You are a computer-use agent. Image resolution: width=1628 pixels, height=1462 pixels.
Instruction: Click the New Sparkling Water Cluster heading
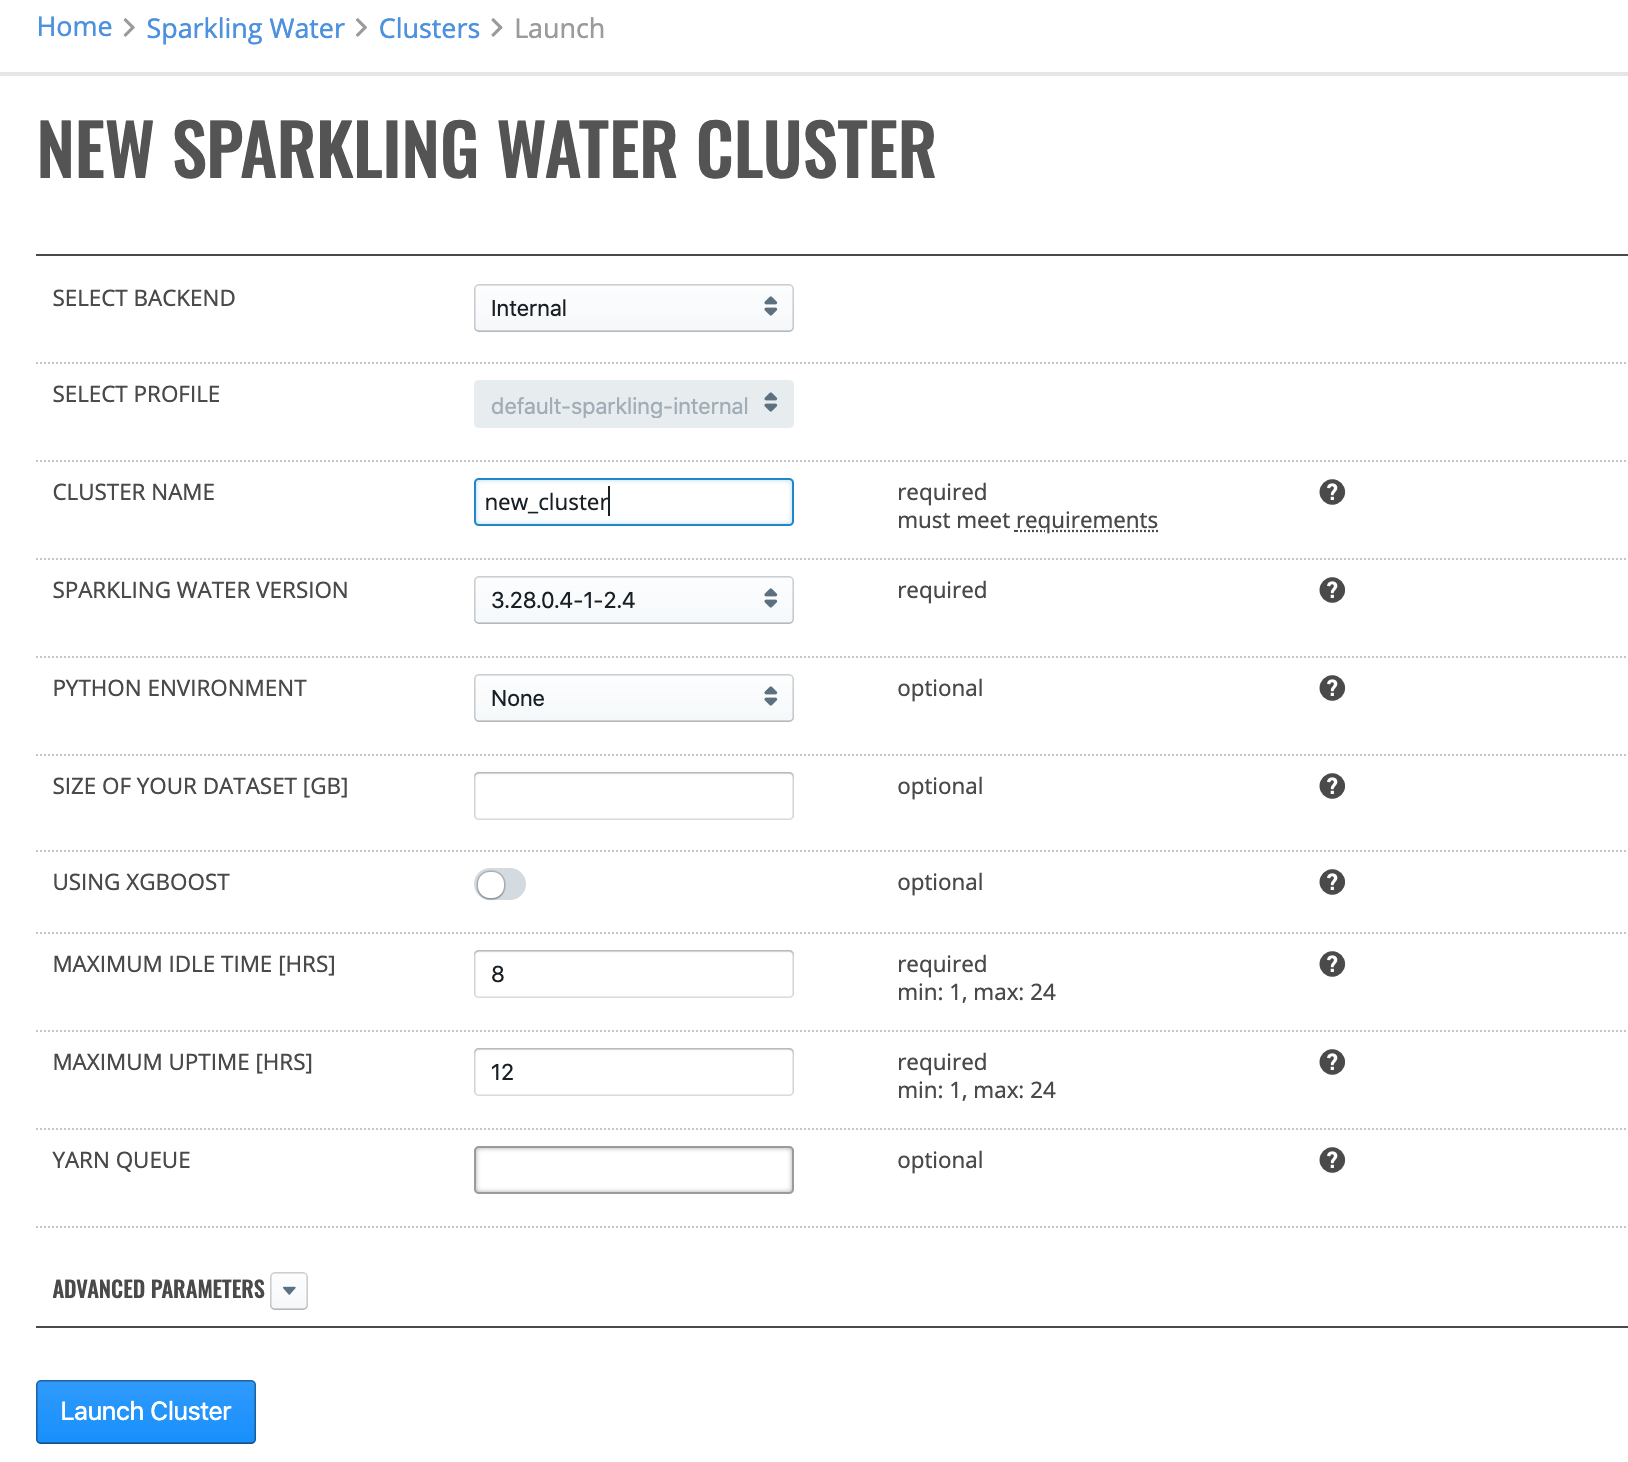pos(487,150)
